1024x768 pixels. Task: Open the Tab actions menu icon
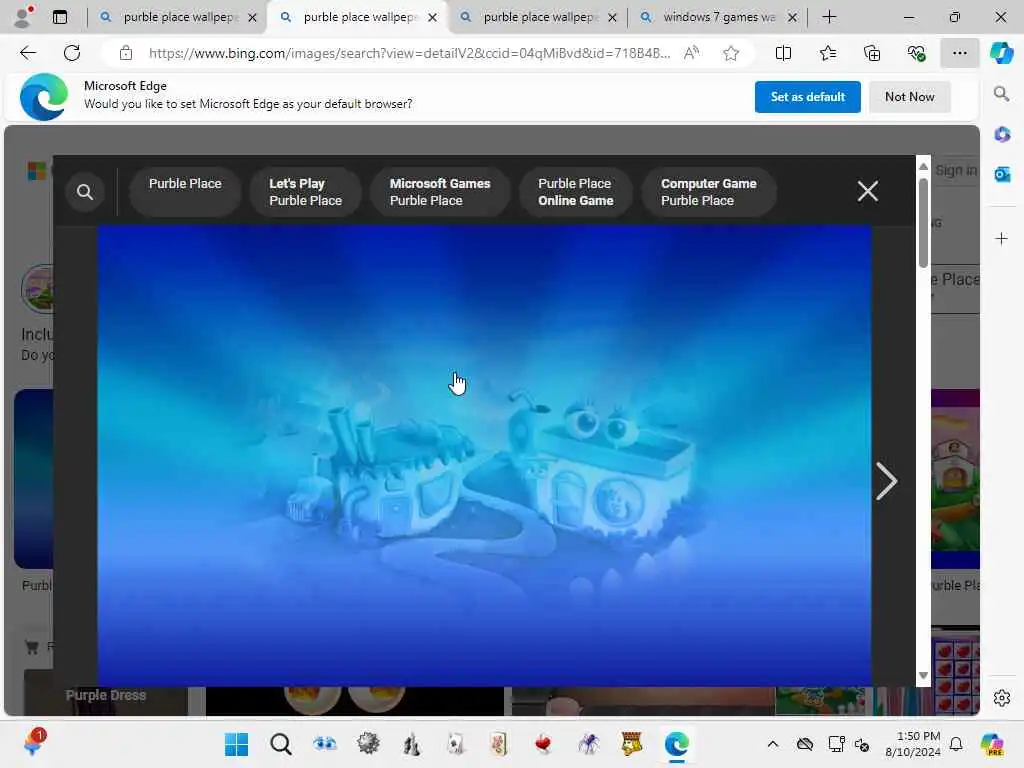(x=60, y=17)
